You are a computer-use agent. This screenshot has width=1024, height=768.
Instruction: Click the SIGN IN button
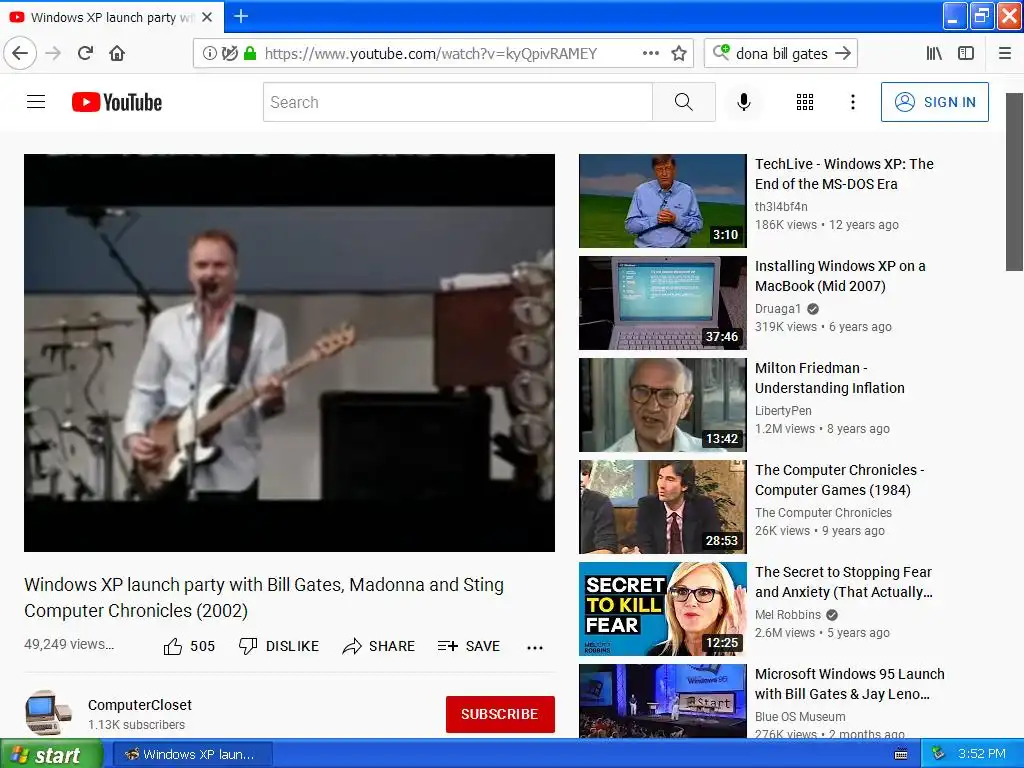click(935, 102)
